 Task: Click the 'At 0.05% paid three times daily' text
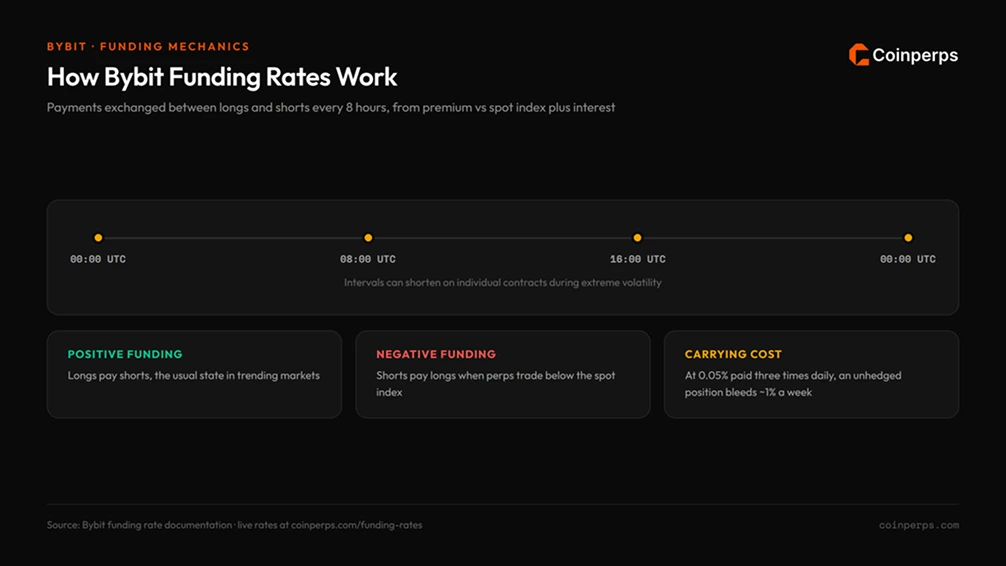793,384
